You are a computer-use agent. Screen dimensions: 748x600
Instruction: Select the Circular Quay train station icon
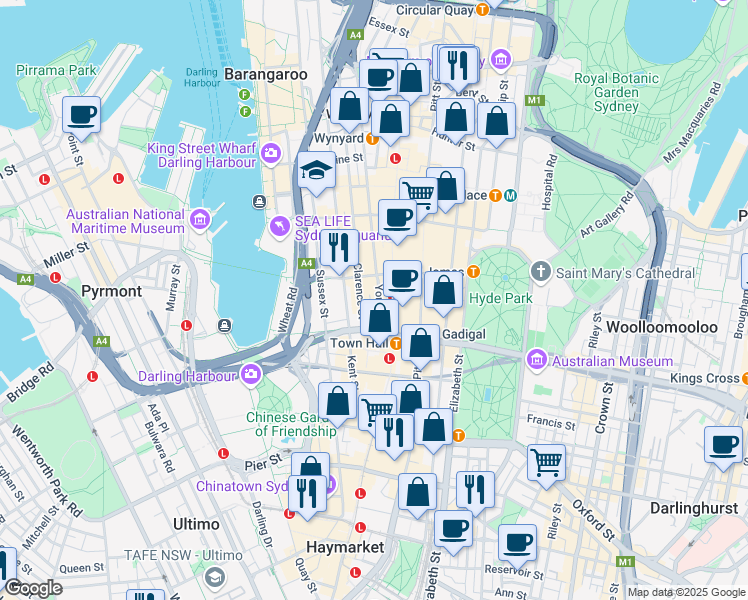pos(482,10)
